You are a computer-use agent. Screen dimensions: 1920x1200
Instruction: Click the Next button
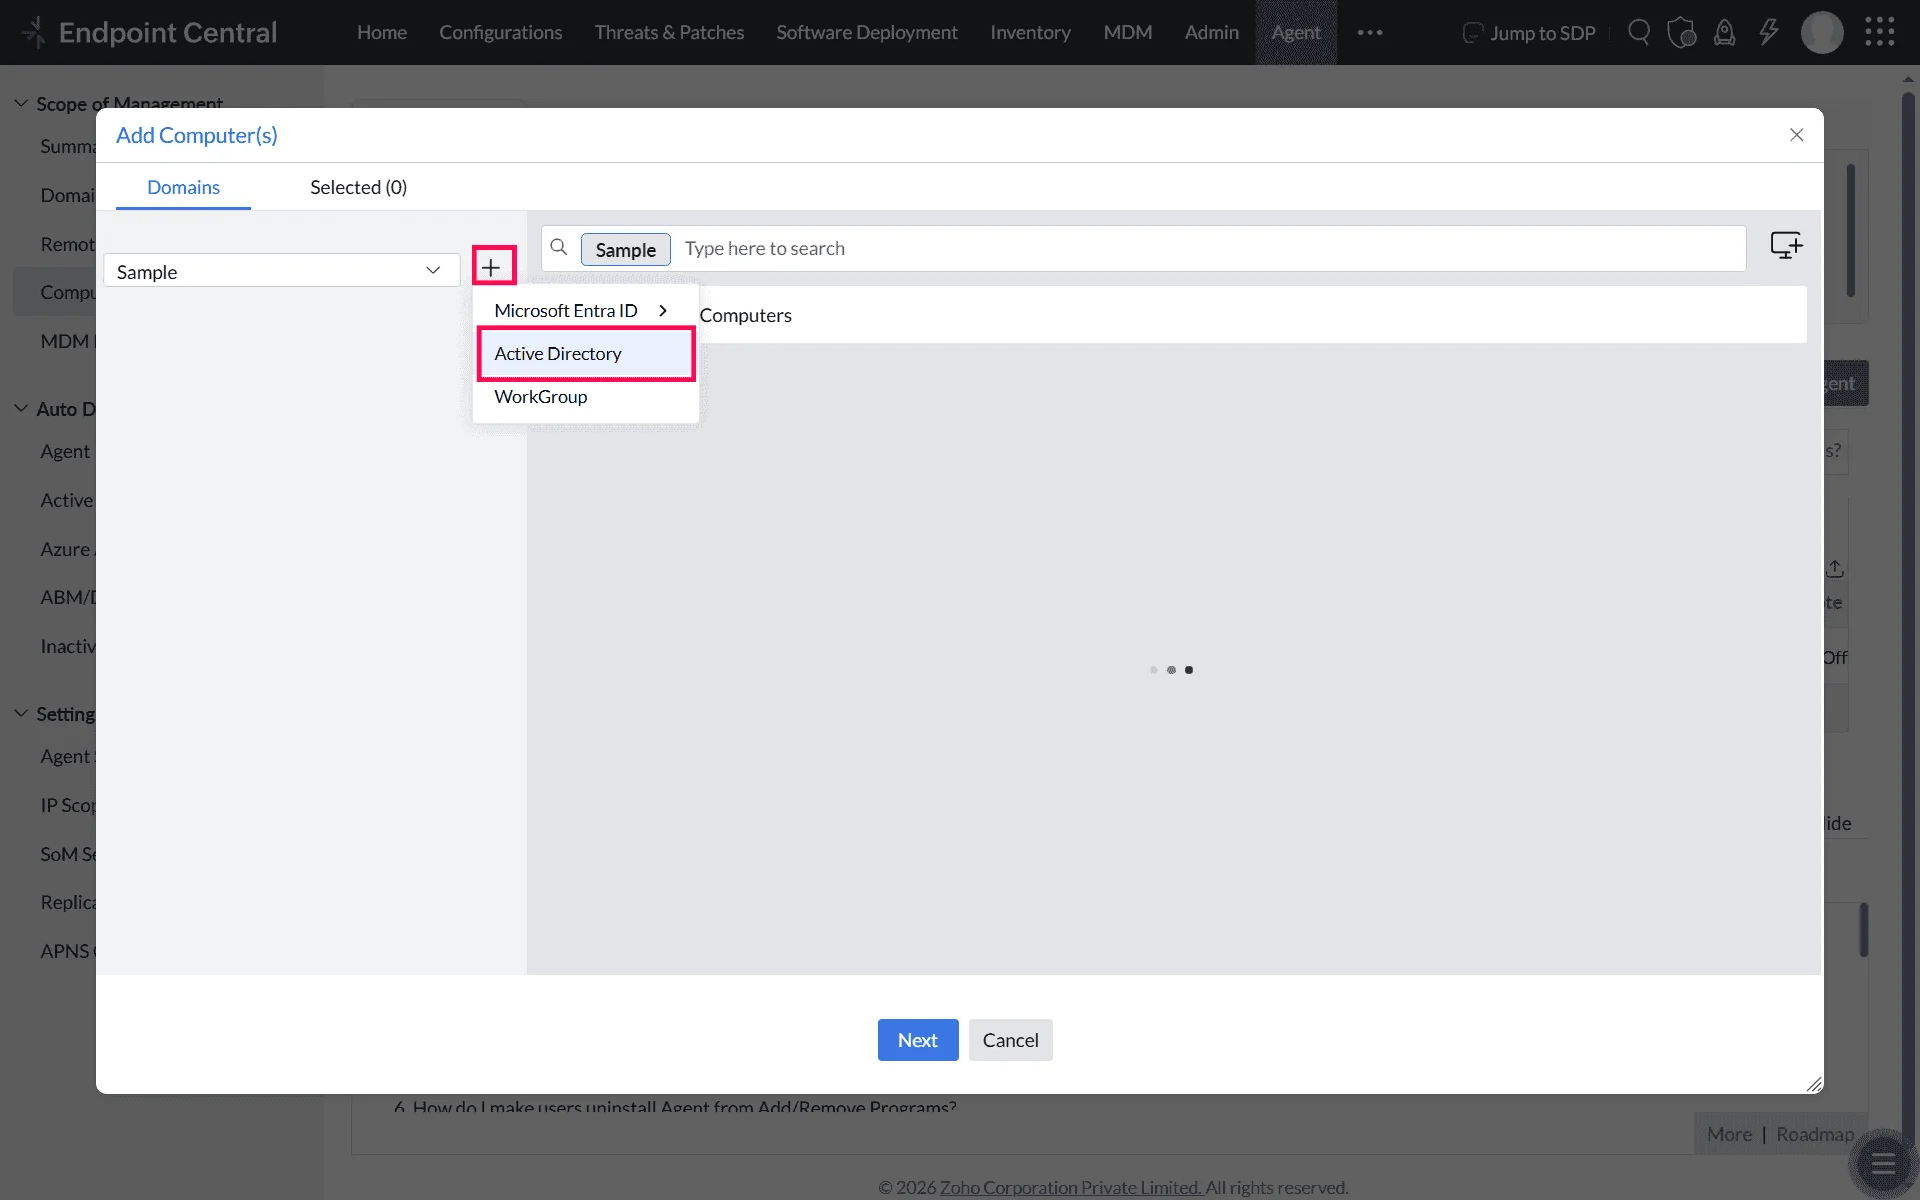pyautogui.click(x=917, y=1040)
